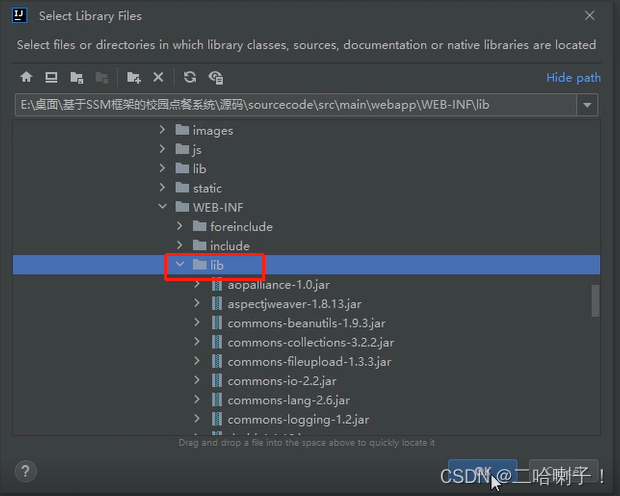Image resolution: width=620 pixels, height=496 pixels.
Task: Click the vertical scrollbar thumb
Action: (595, 301)
